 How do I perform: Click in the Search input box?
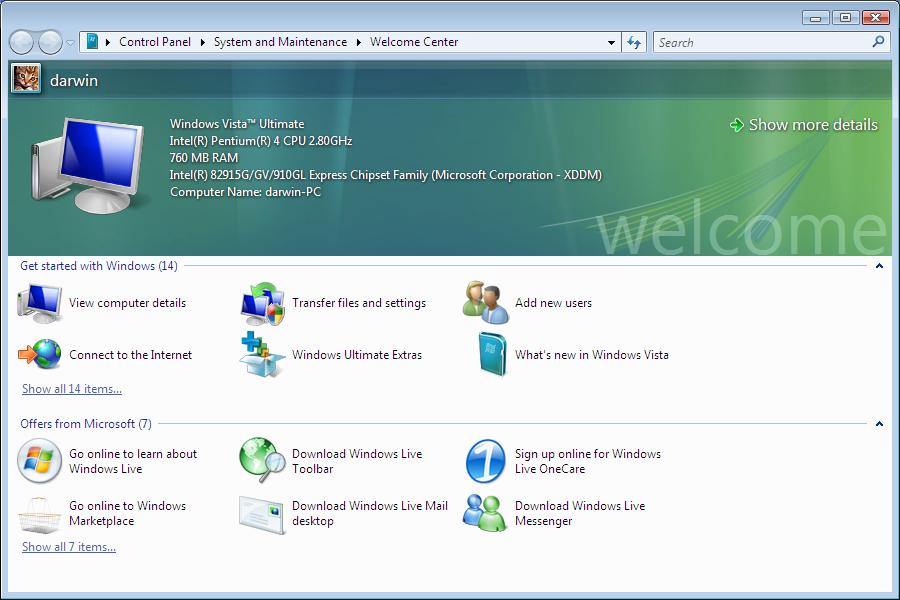tap(760, 43)
